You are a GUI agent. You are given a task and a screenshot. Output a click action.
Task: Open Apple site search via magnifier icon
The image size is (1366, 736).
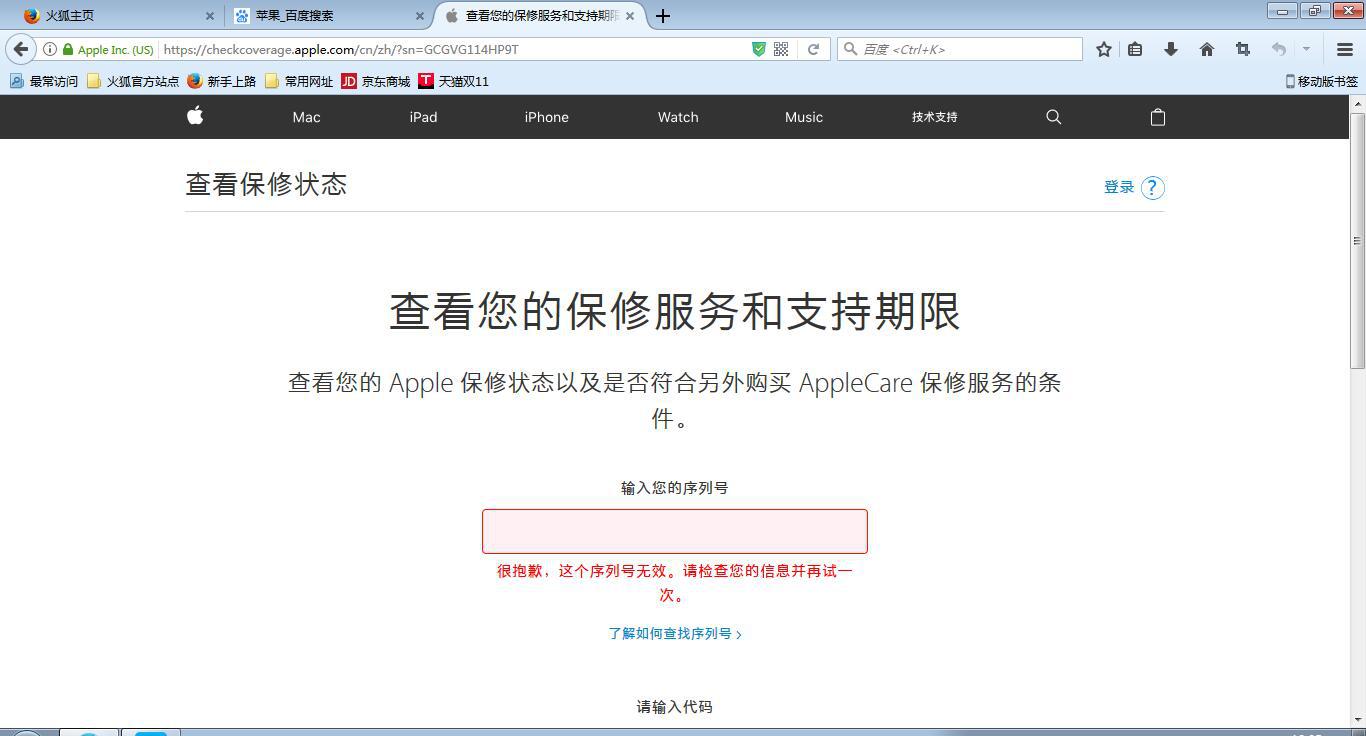click(x=1053, y=117)
